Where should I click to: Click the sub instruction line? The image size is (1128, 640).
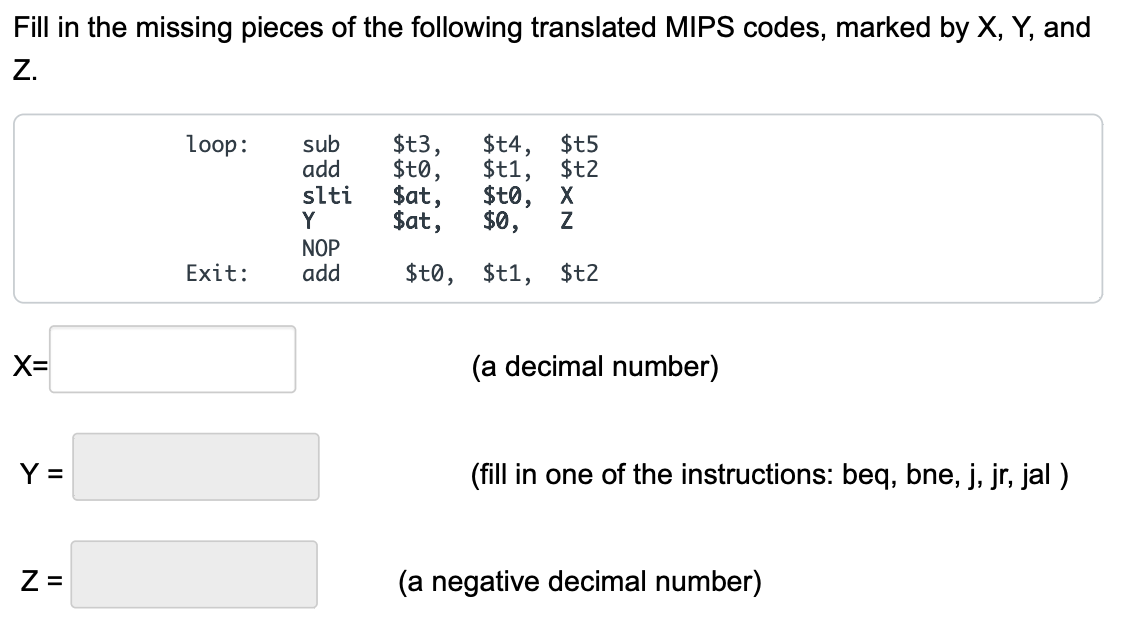tap(320, 144)
